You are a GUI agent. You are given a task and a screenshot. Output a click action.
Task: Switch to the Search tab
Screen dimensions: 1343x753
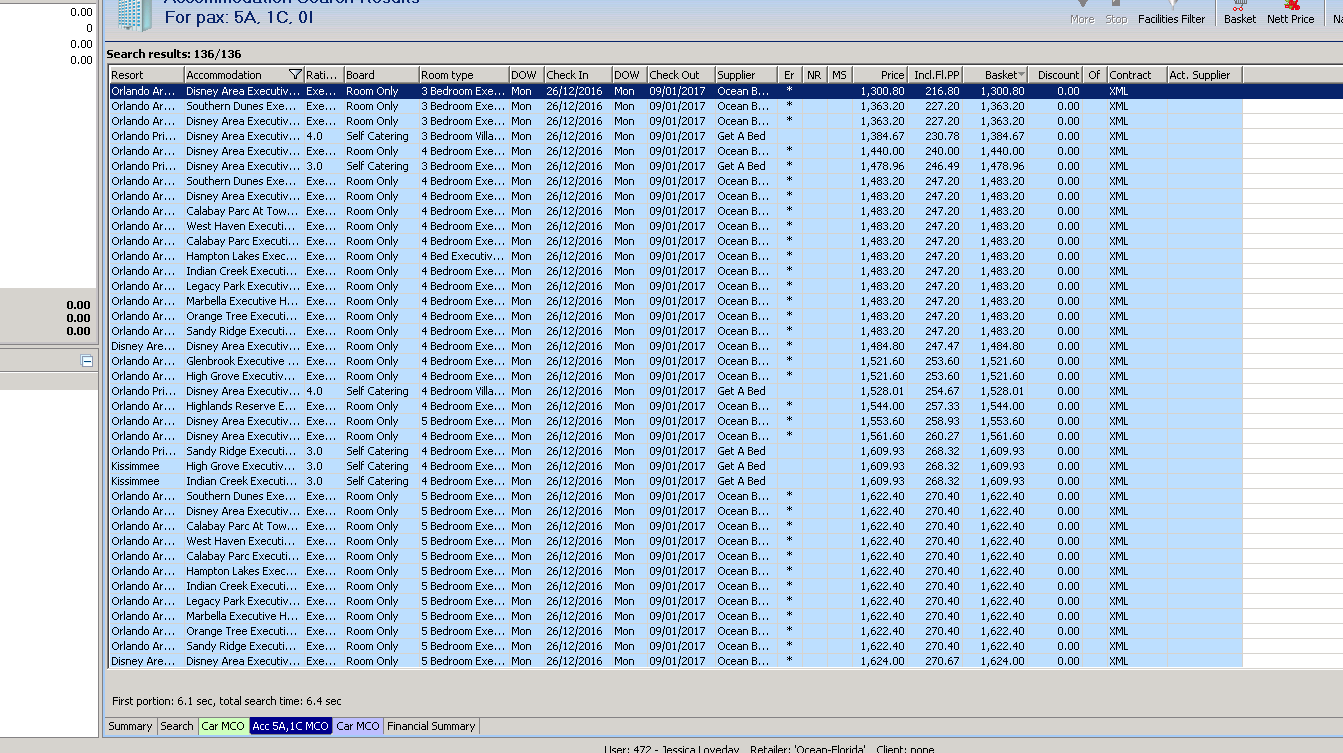[177, 726]
